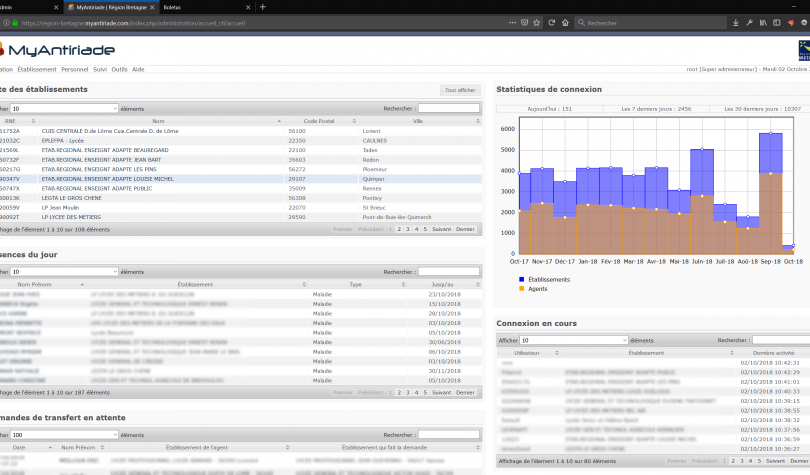This screenshot has width=810, height=475.
Task: Open the Établissement menu
Action: [37, 69]
